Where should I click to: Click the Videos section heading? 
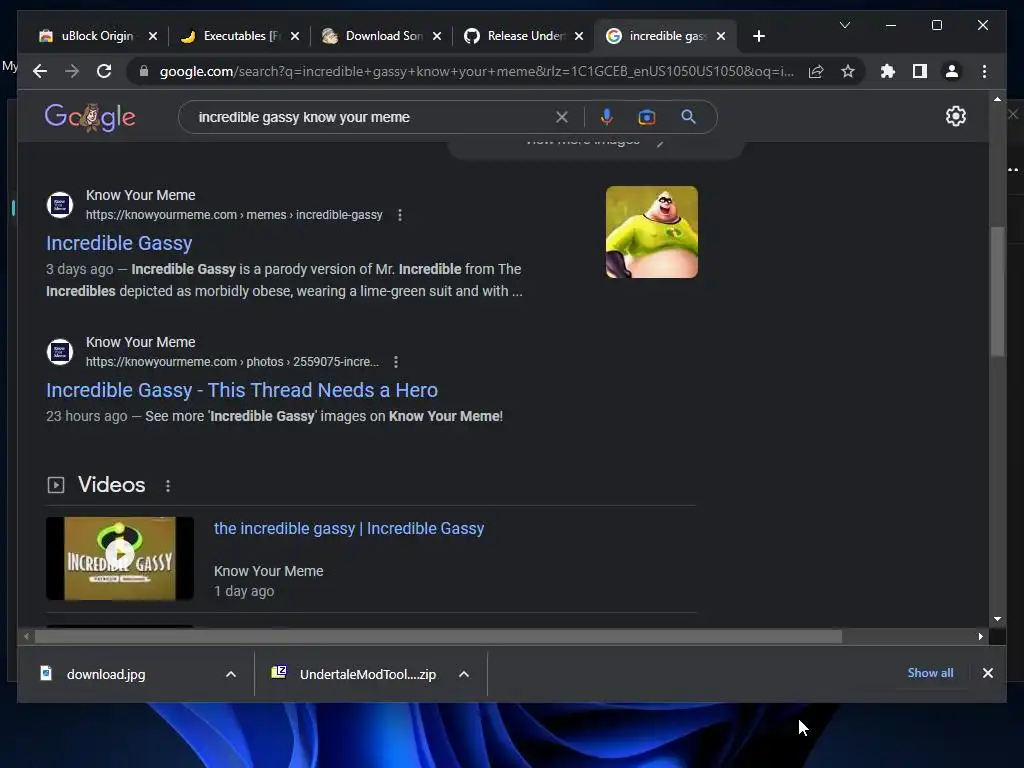(x=112, y=485)
